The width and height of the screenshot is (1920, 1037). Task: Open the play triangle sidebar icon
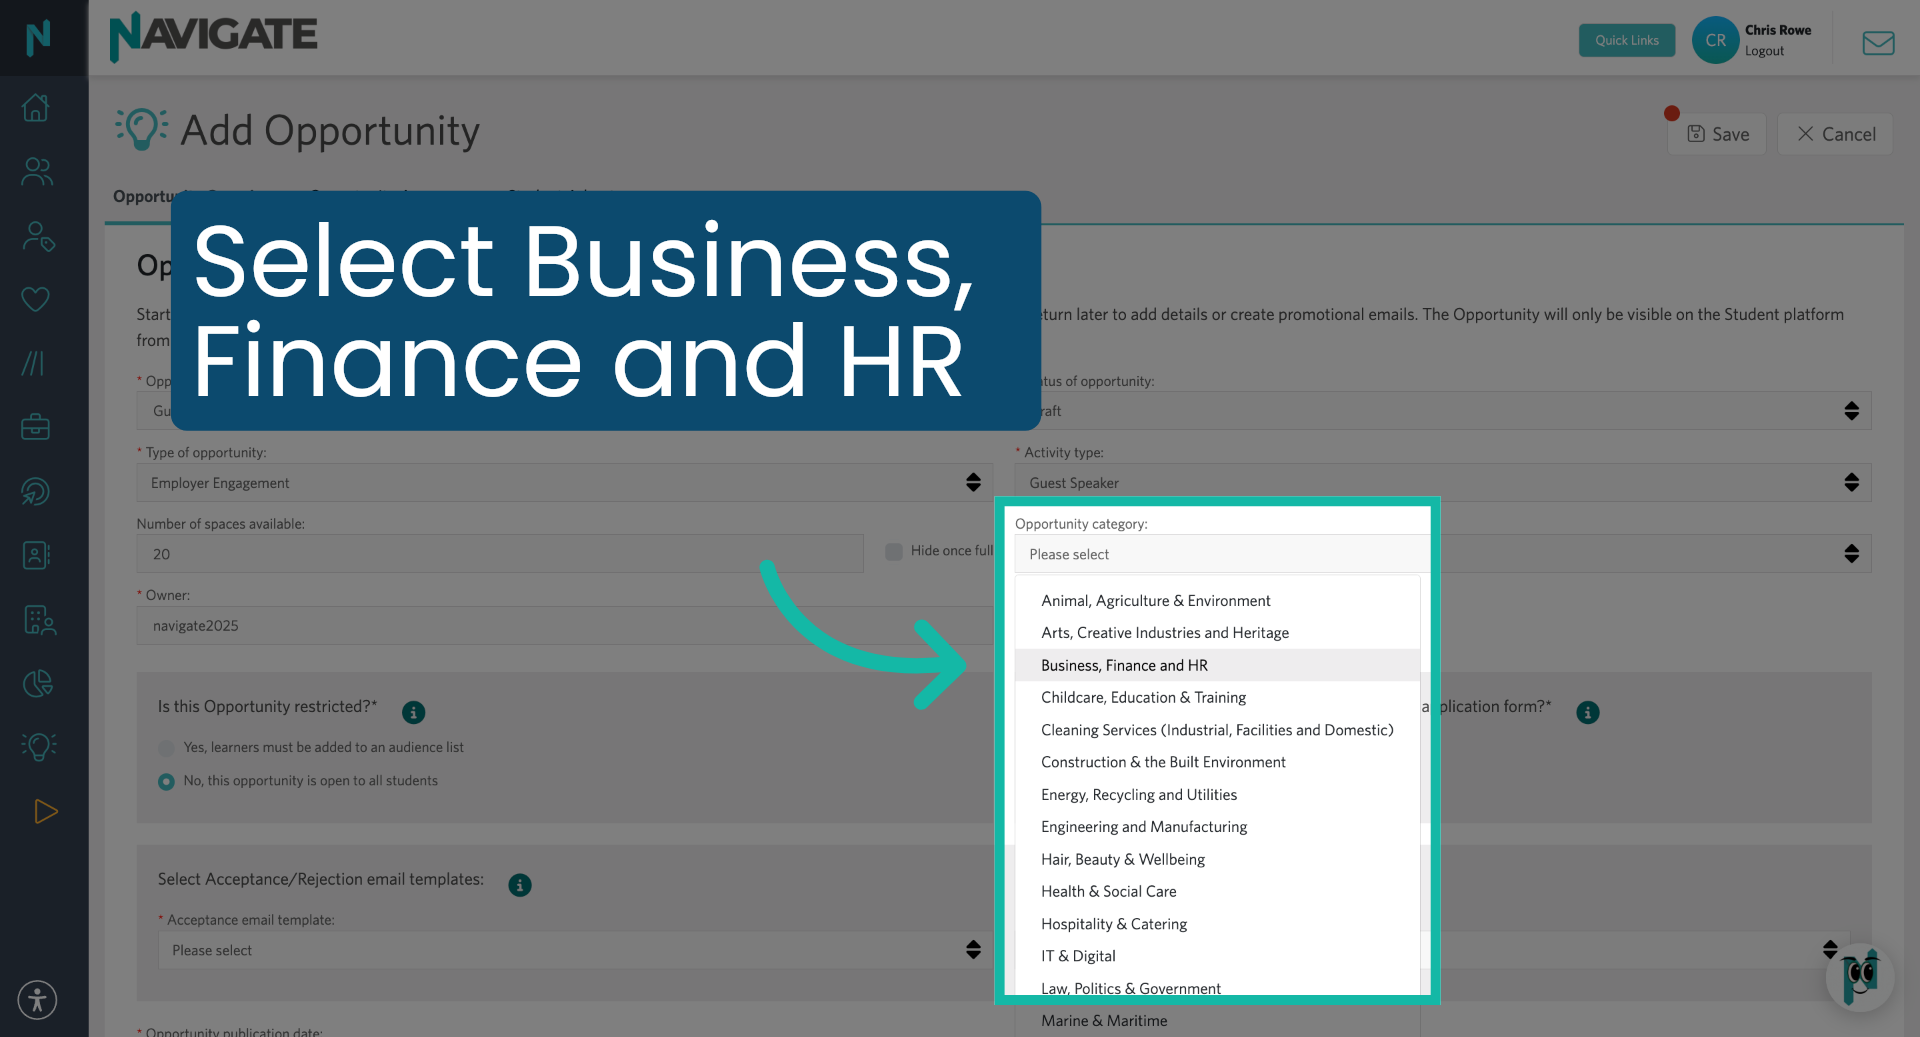tap(45, 811)
